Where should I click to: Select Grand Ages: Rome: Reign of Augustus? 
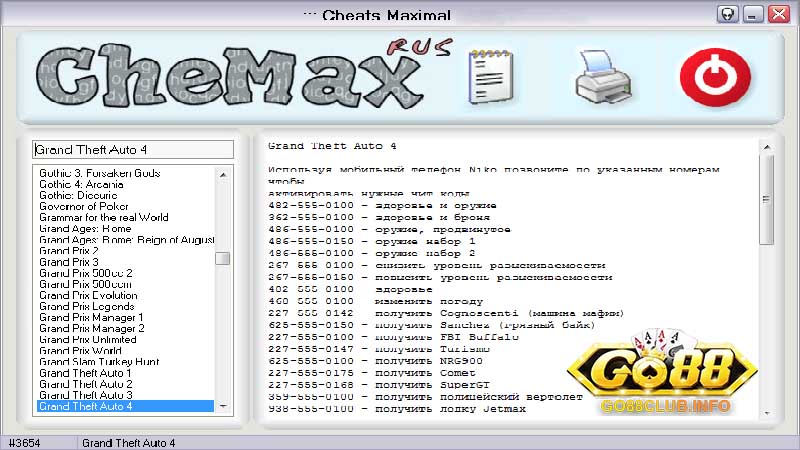(127, 240)
